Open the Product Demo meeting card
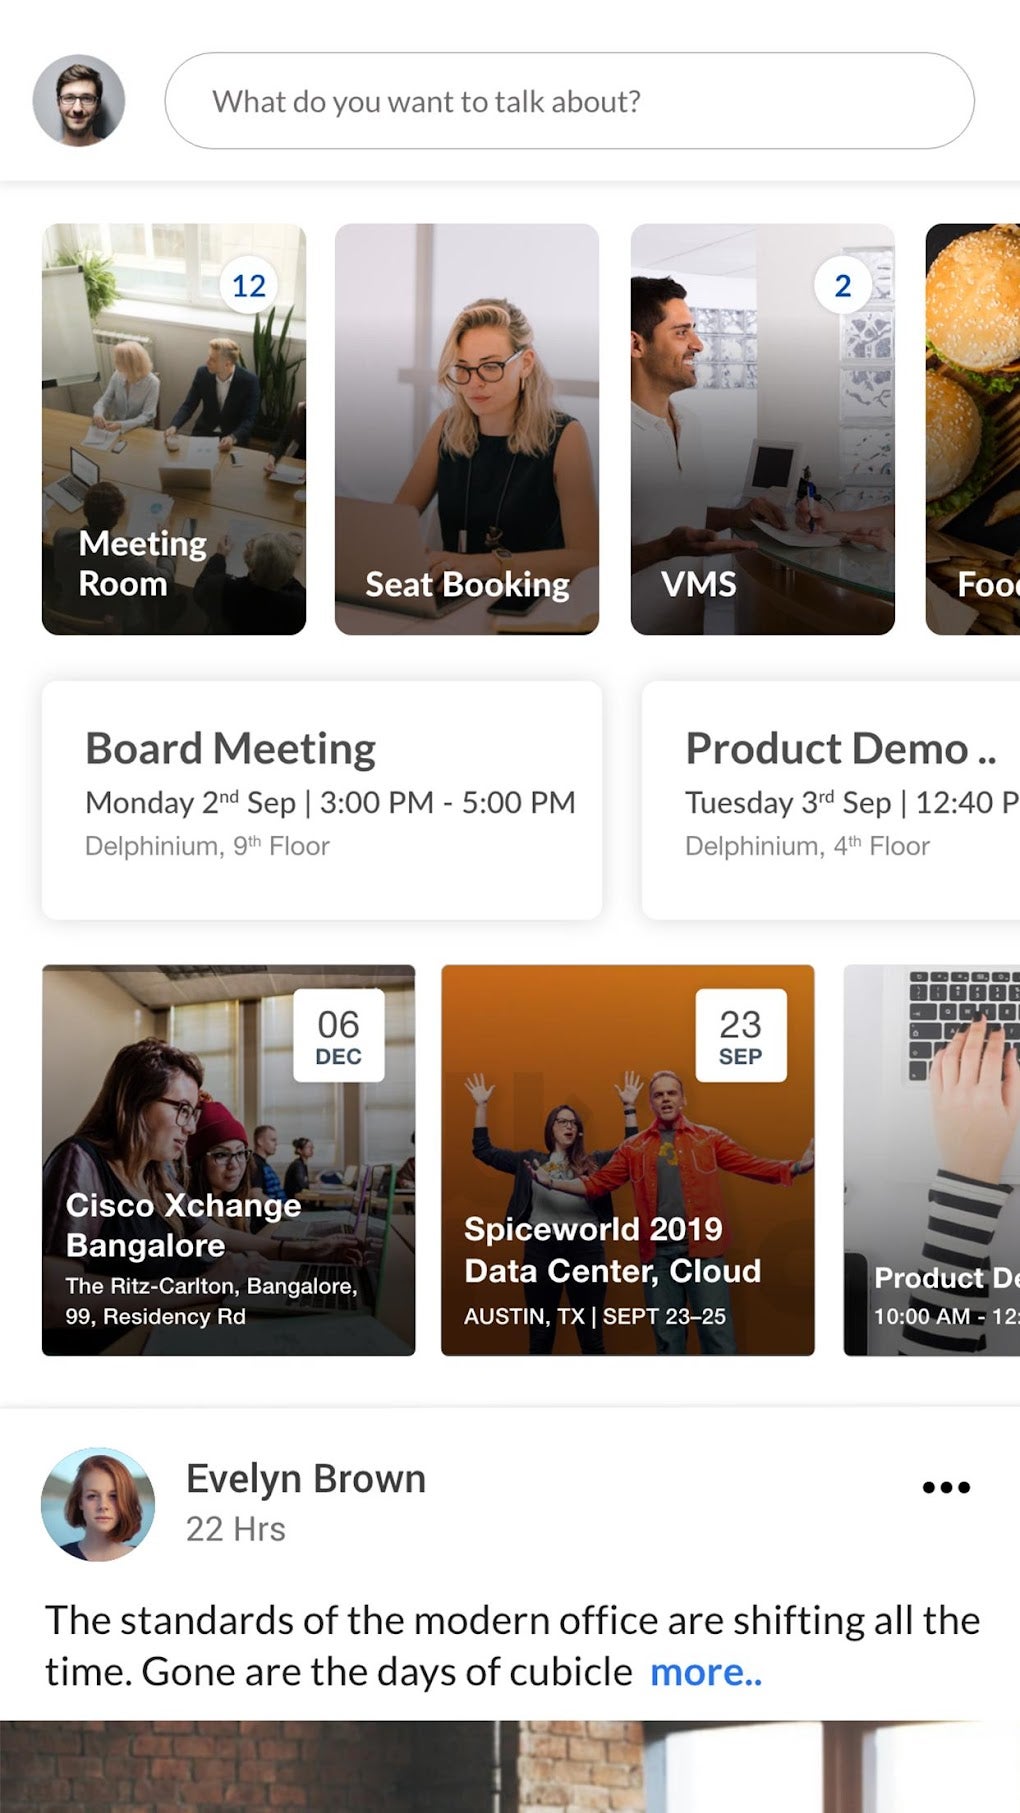1020x1813 pixels. [830, 799]
